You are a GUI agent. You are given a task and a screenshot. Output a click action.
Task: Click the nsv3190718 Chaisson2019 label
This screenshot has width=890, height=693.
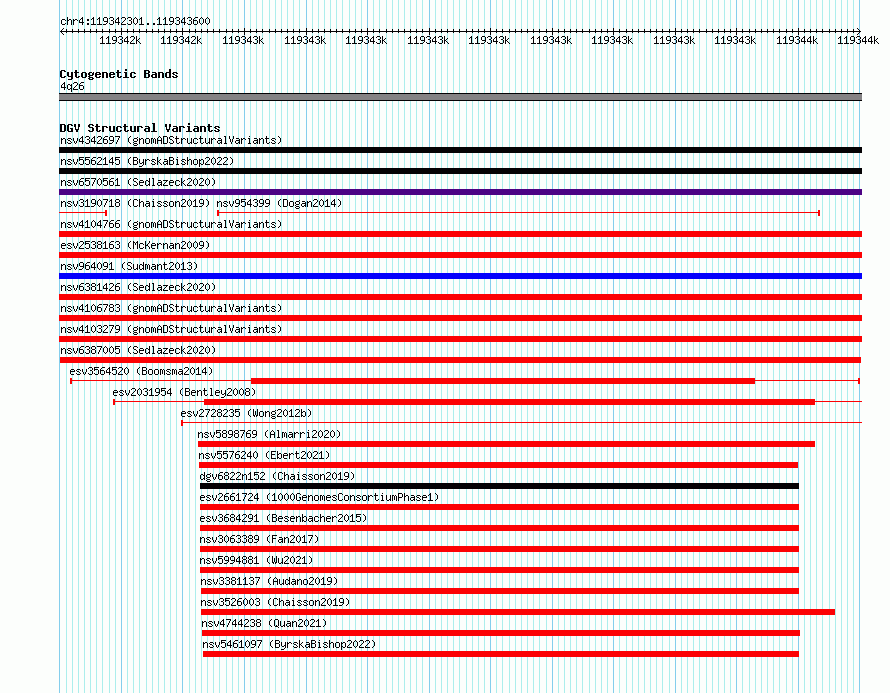135,203
